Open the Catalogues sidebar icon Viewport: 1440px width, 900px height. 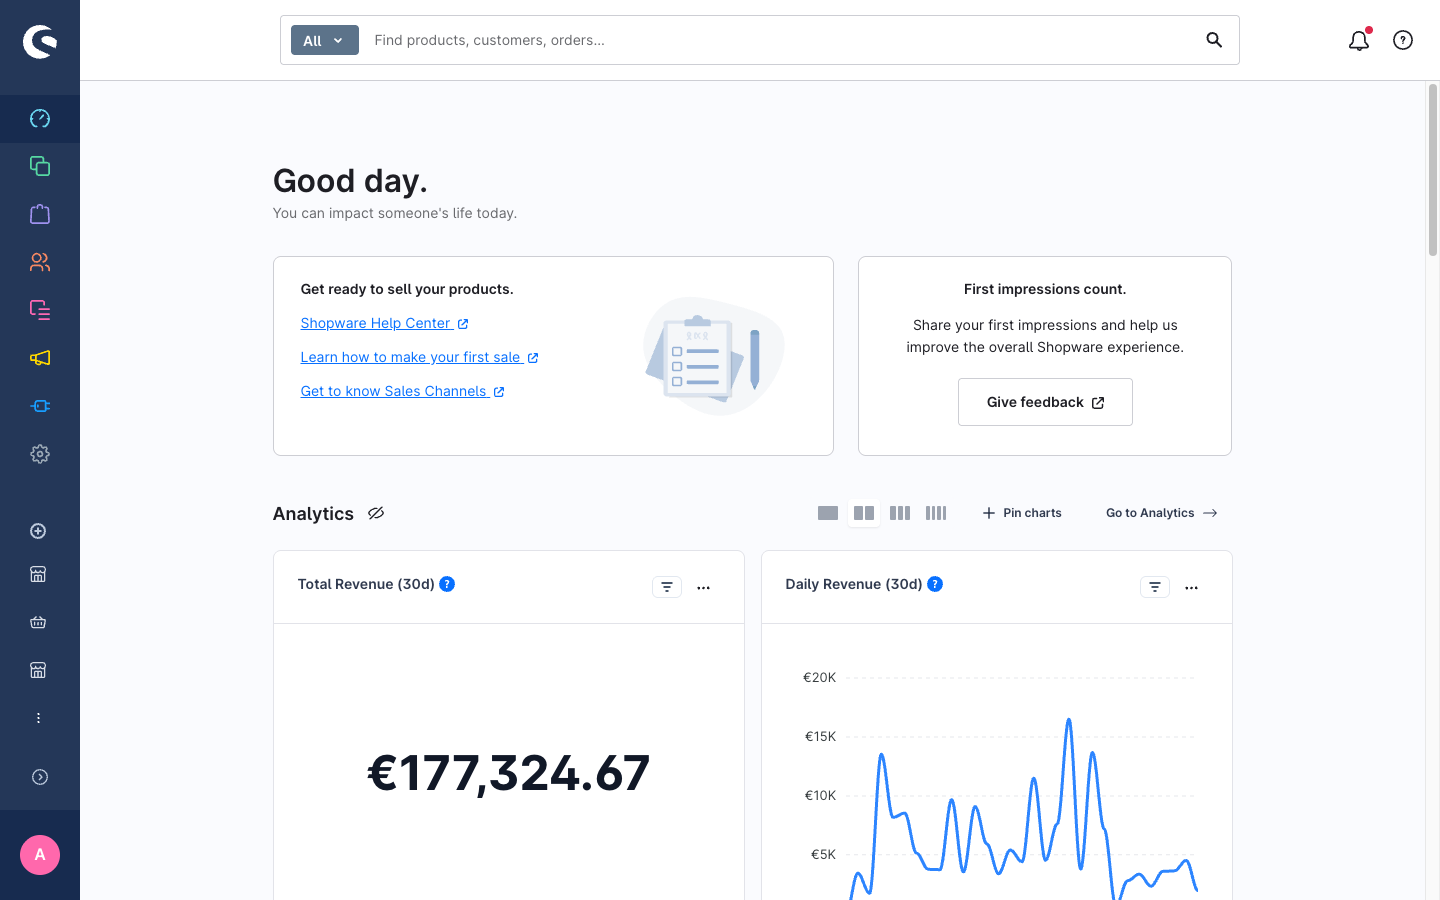[40, 166]
